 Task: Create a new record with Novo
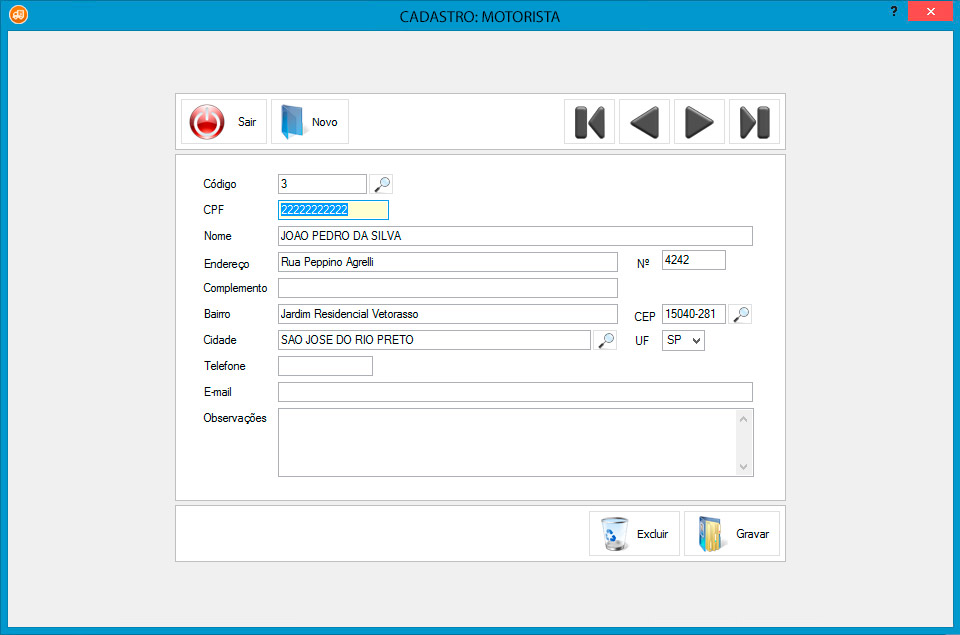pyautogui.click(x=310, y=122)
